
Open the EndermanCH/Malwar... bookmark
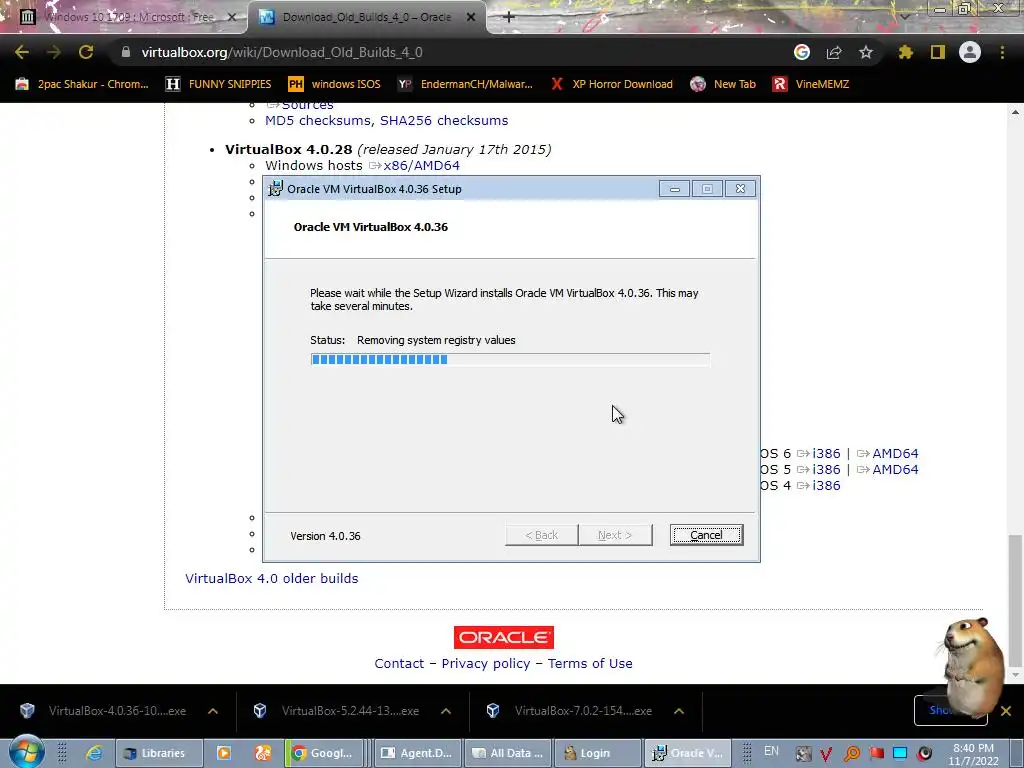coord(466,84)
